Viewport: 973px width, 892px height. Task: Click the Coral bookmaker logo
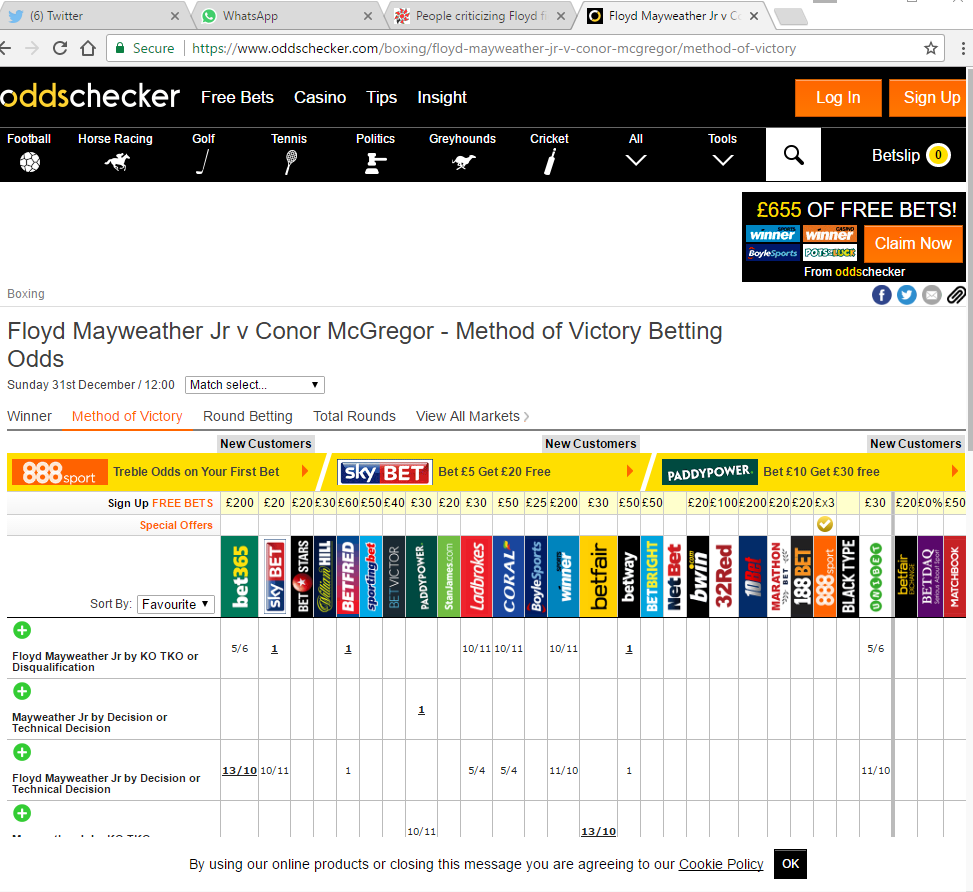click(508, 577)
